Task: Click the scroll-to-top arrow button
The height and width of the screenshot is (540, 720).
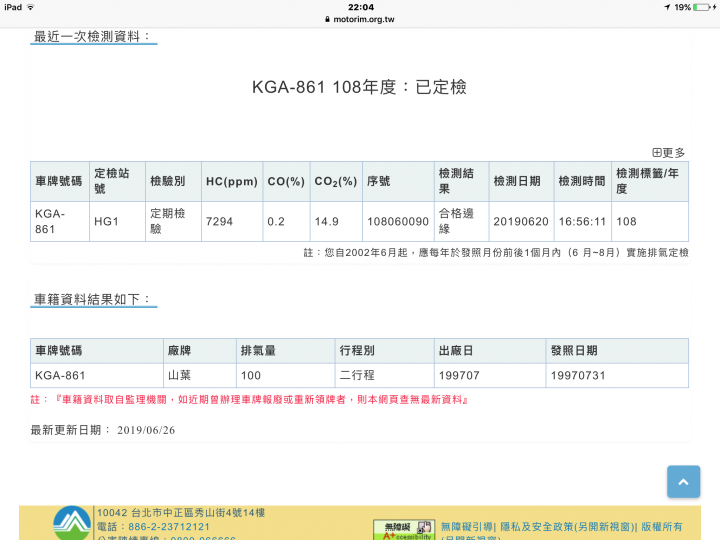Action: coord(683,482)
